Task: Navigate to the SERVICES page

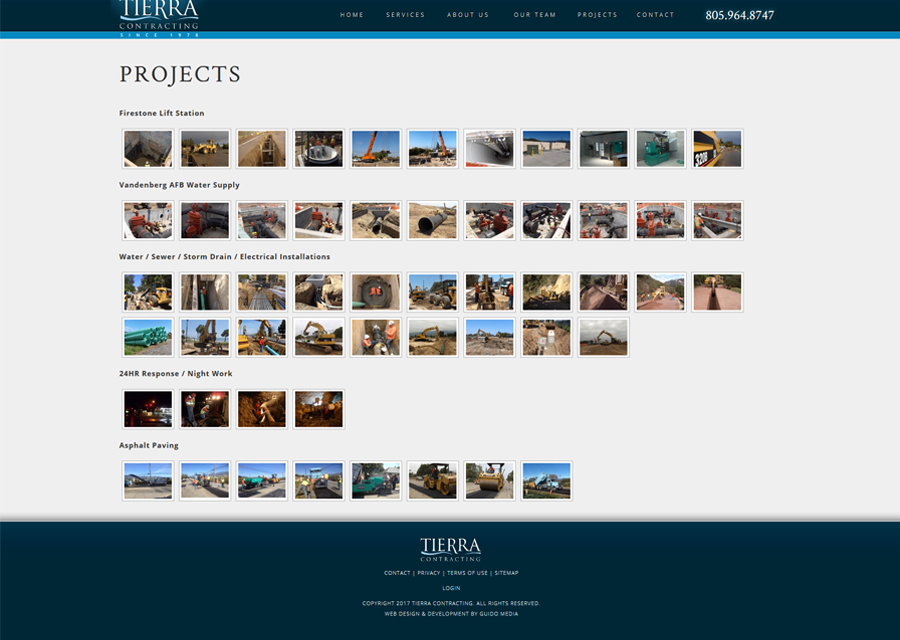Action: click(406, 14)
